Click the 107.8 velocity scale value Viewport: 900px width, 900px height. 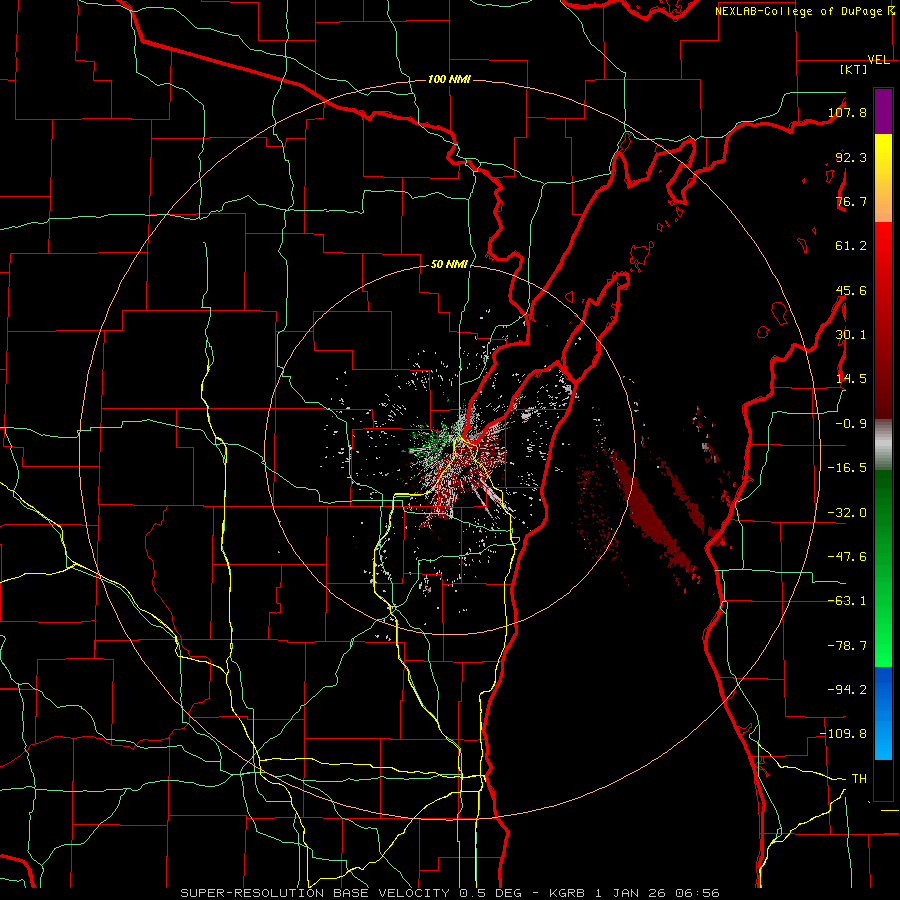click(847, 112)
